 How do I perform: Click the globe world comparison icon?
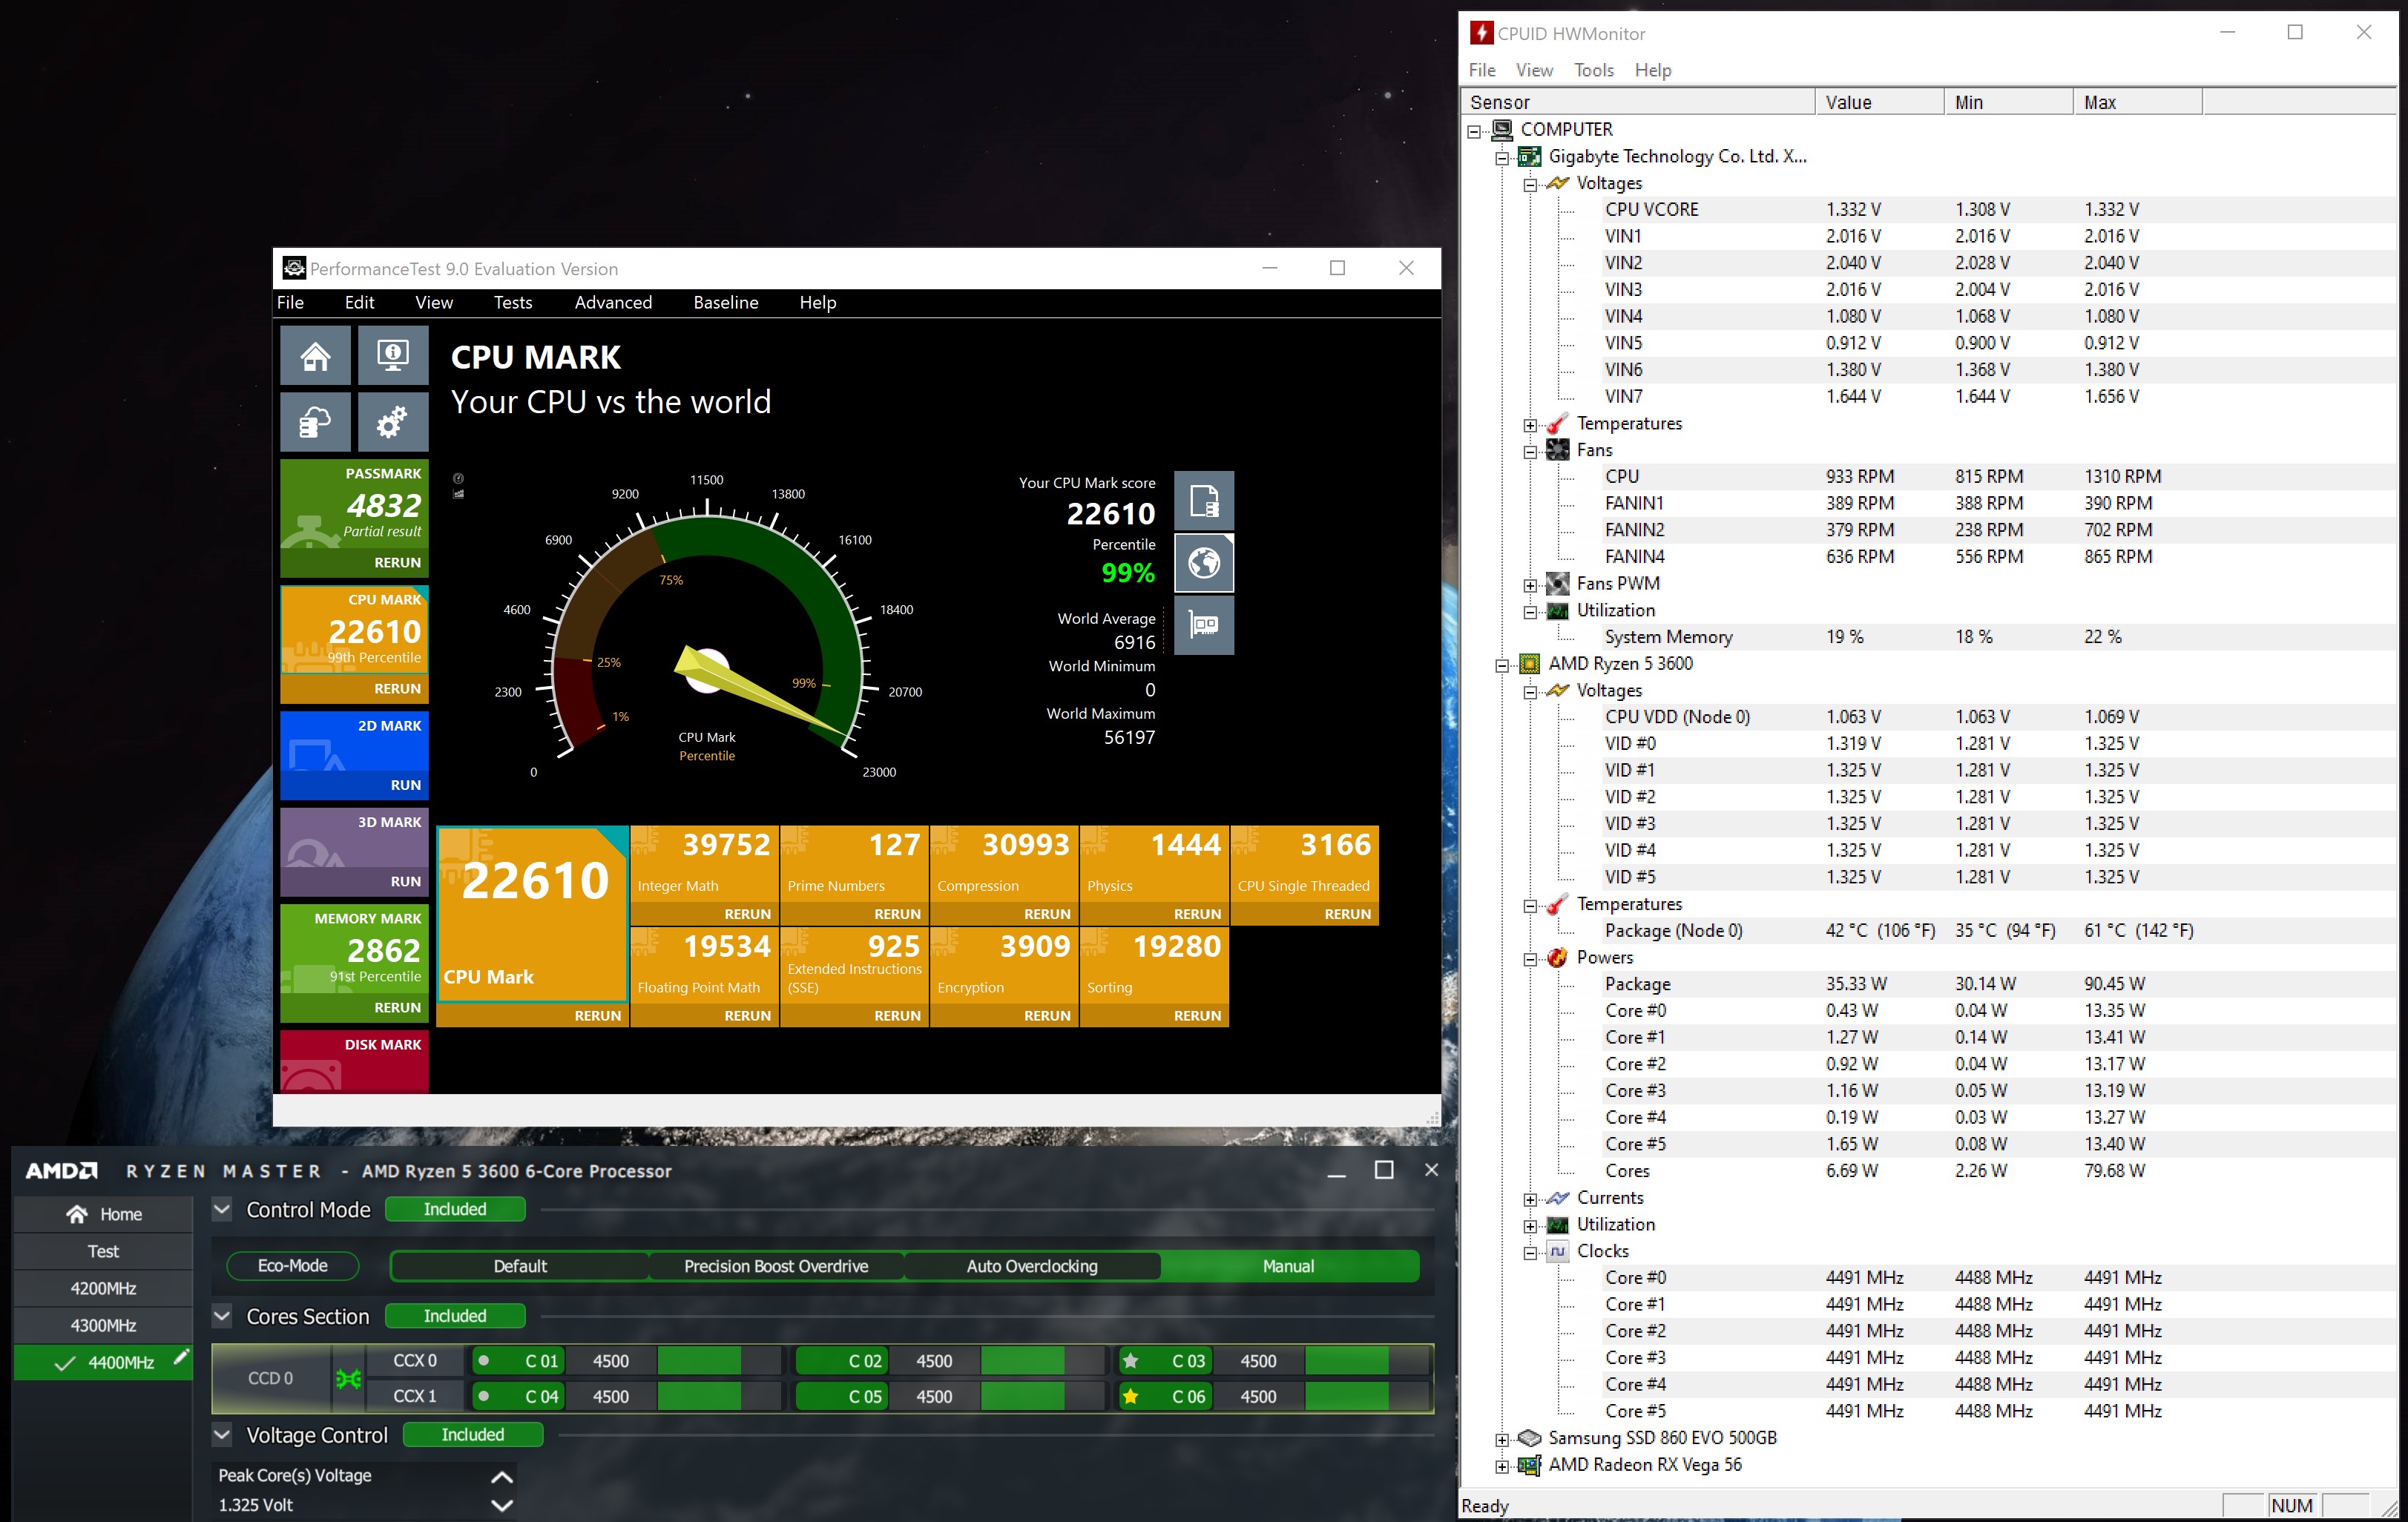tap(1204, 563)
